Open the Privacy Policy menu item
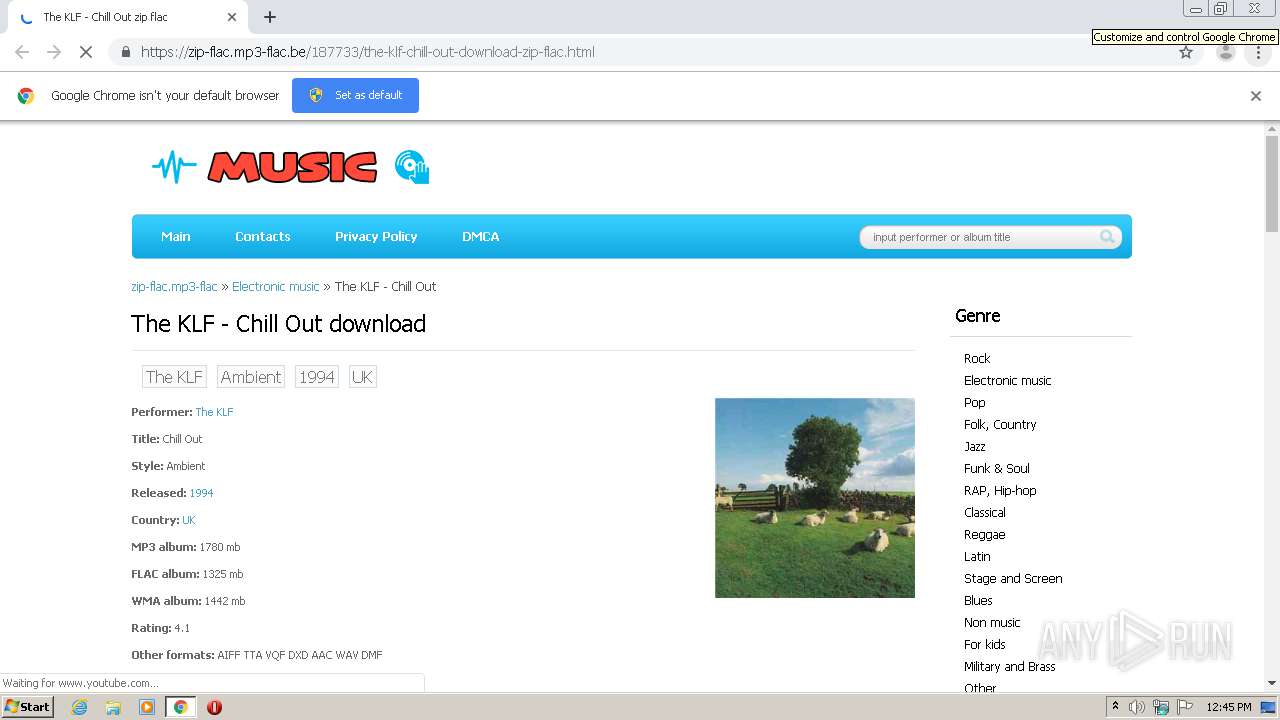The height and width of the screenshot is (720, 1280). 376,236
